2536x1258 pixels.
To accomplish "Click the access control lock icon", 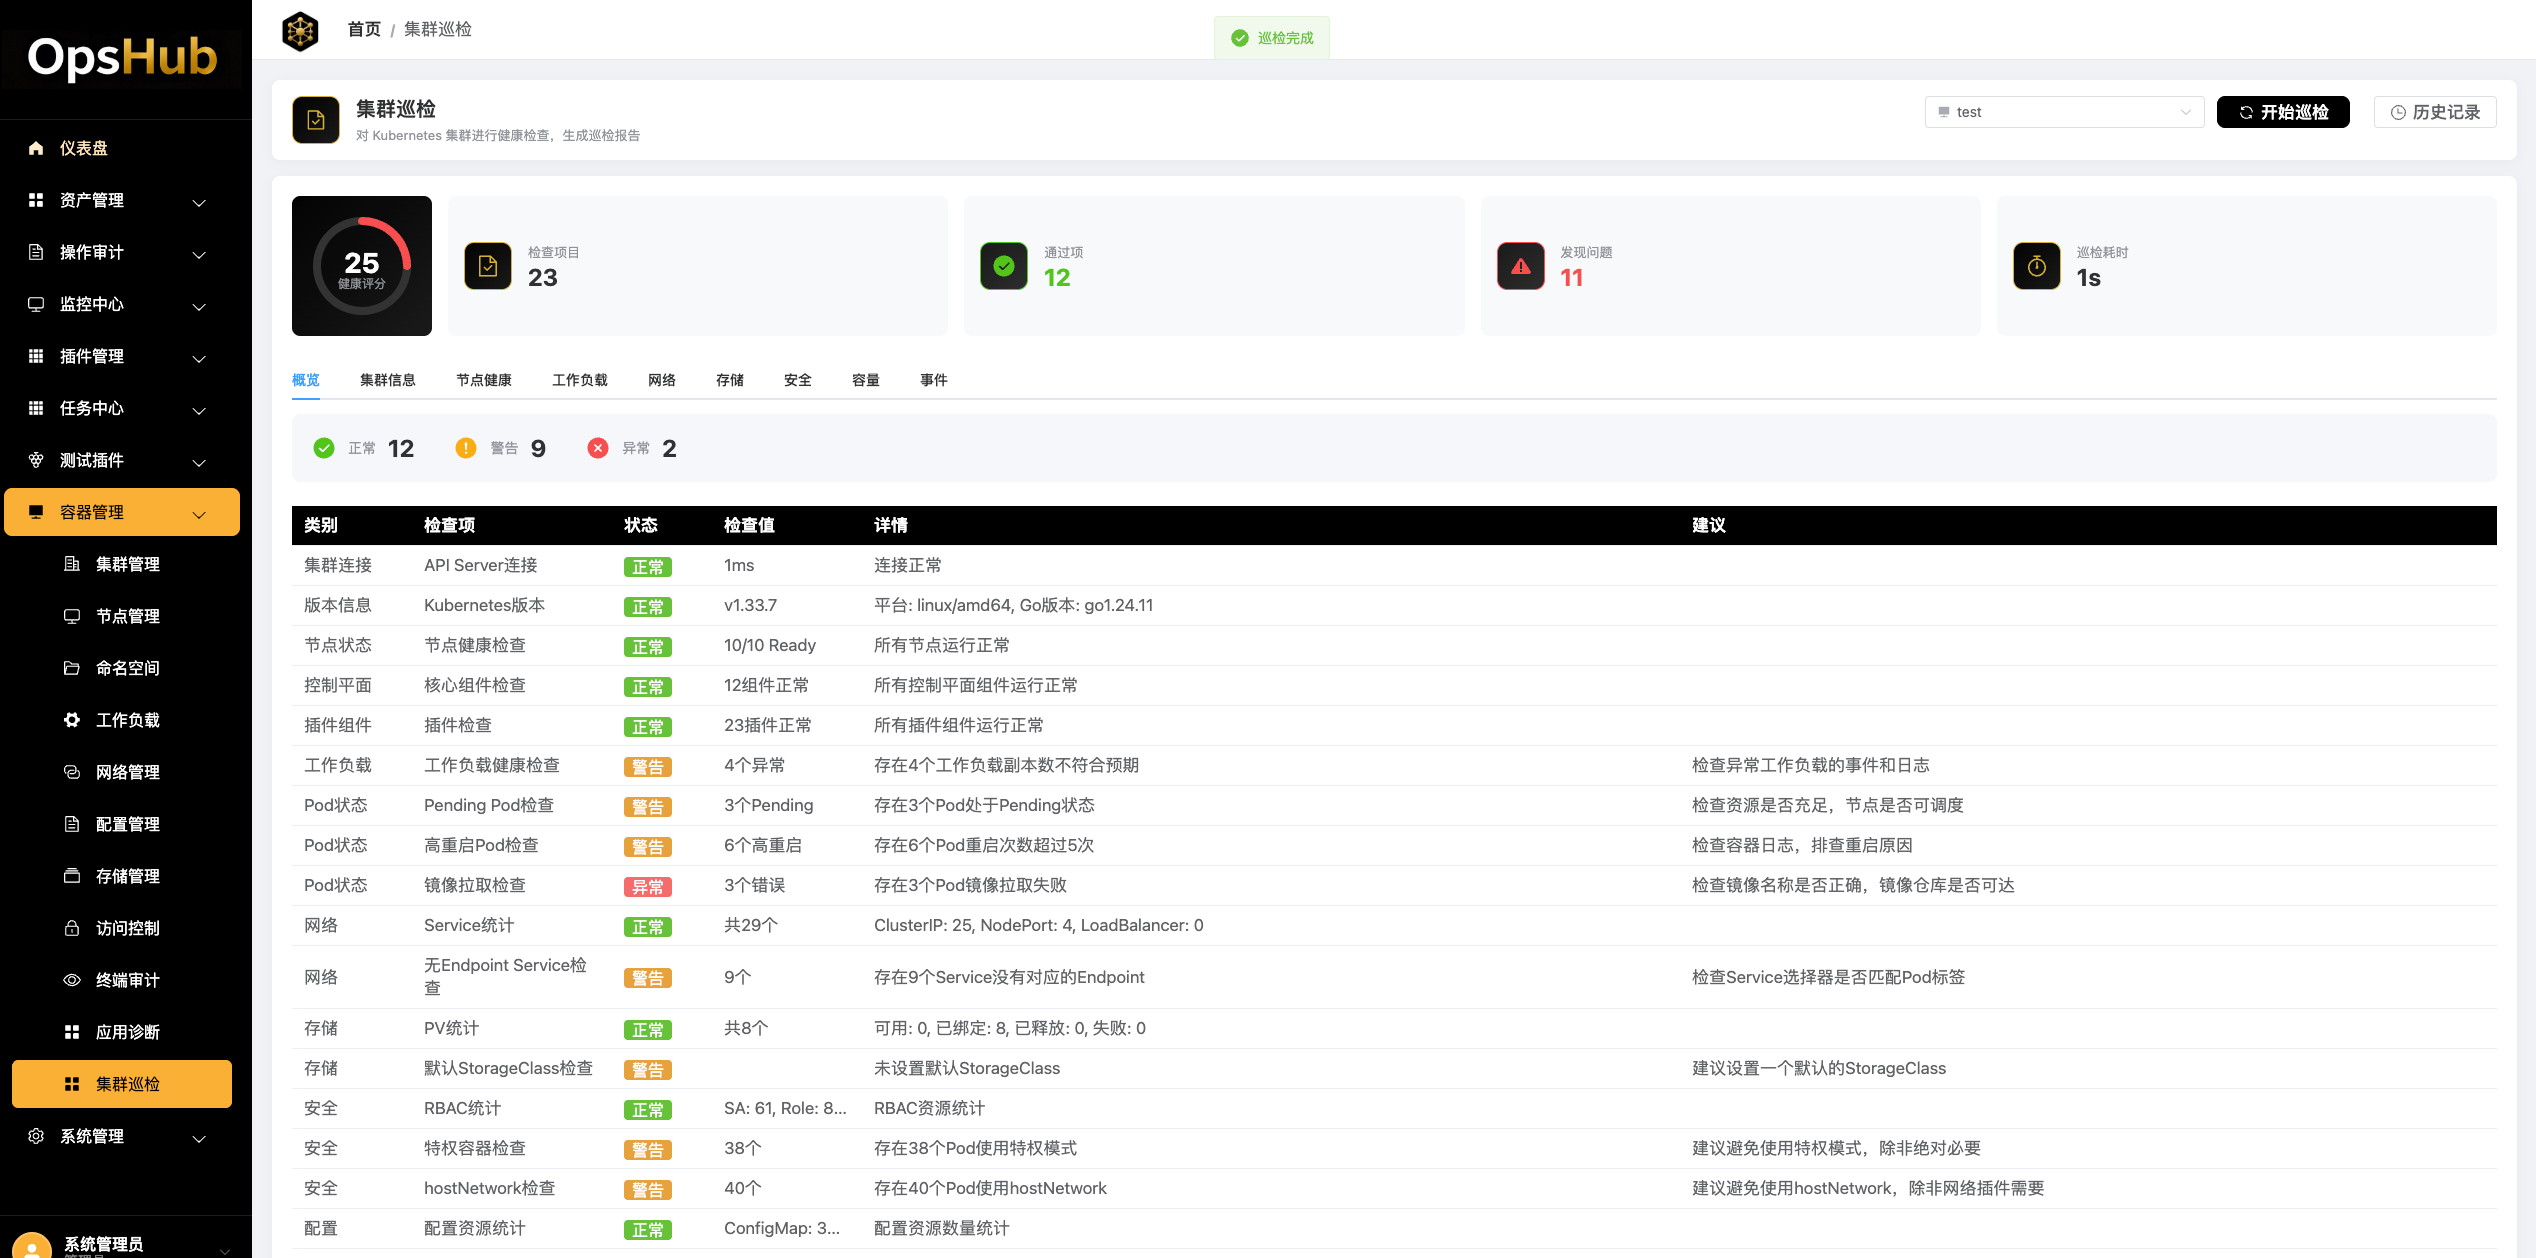I will coord(72,928).
